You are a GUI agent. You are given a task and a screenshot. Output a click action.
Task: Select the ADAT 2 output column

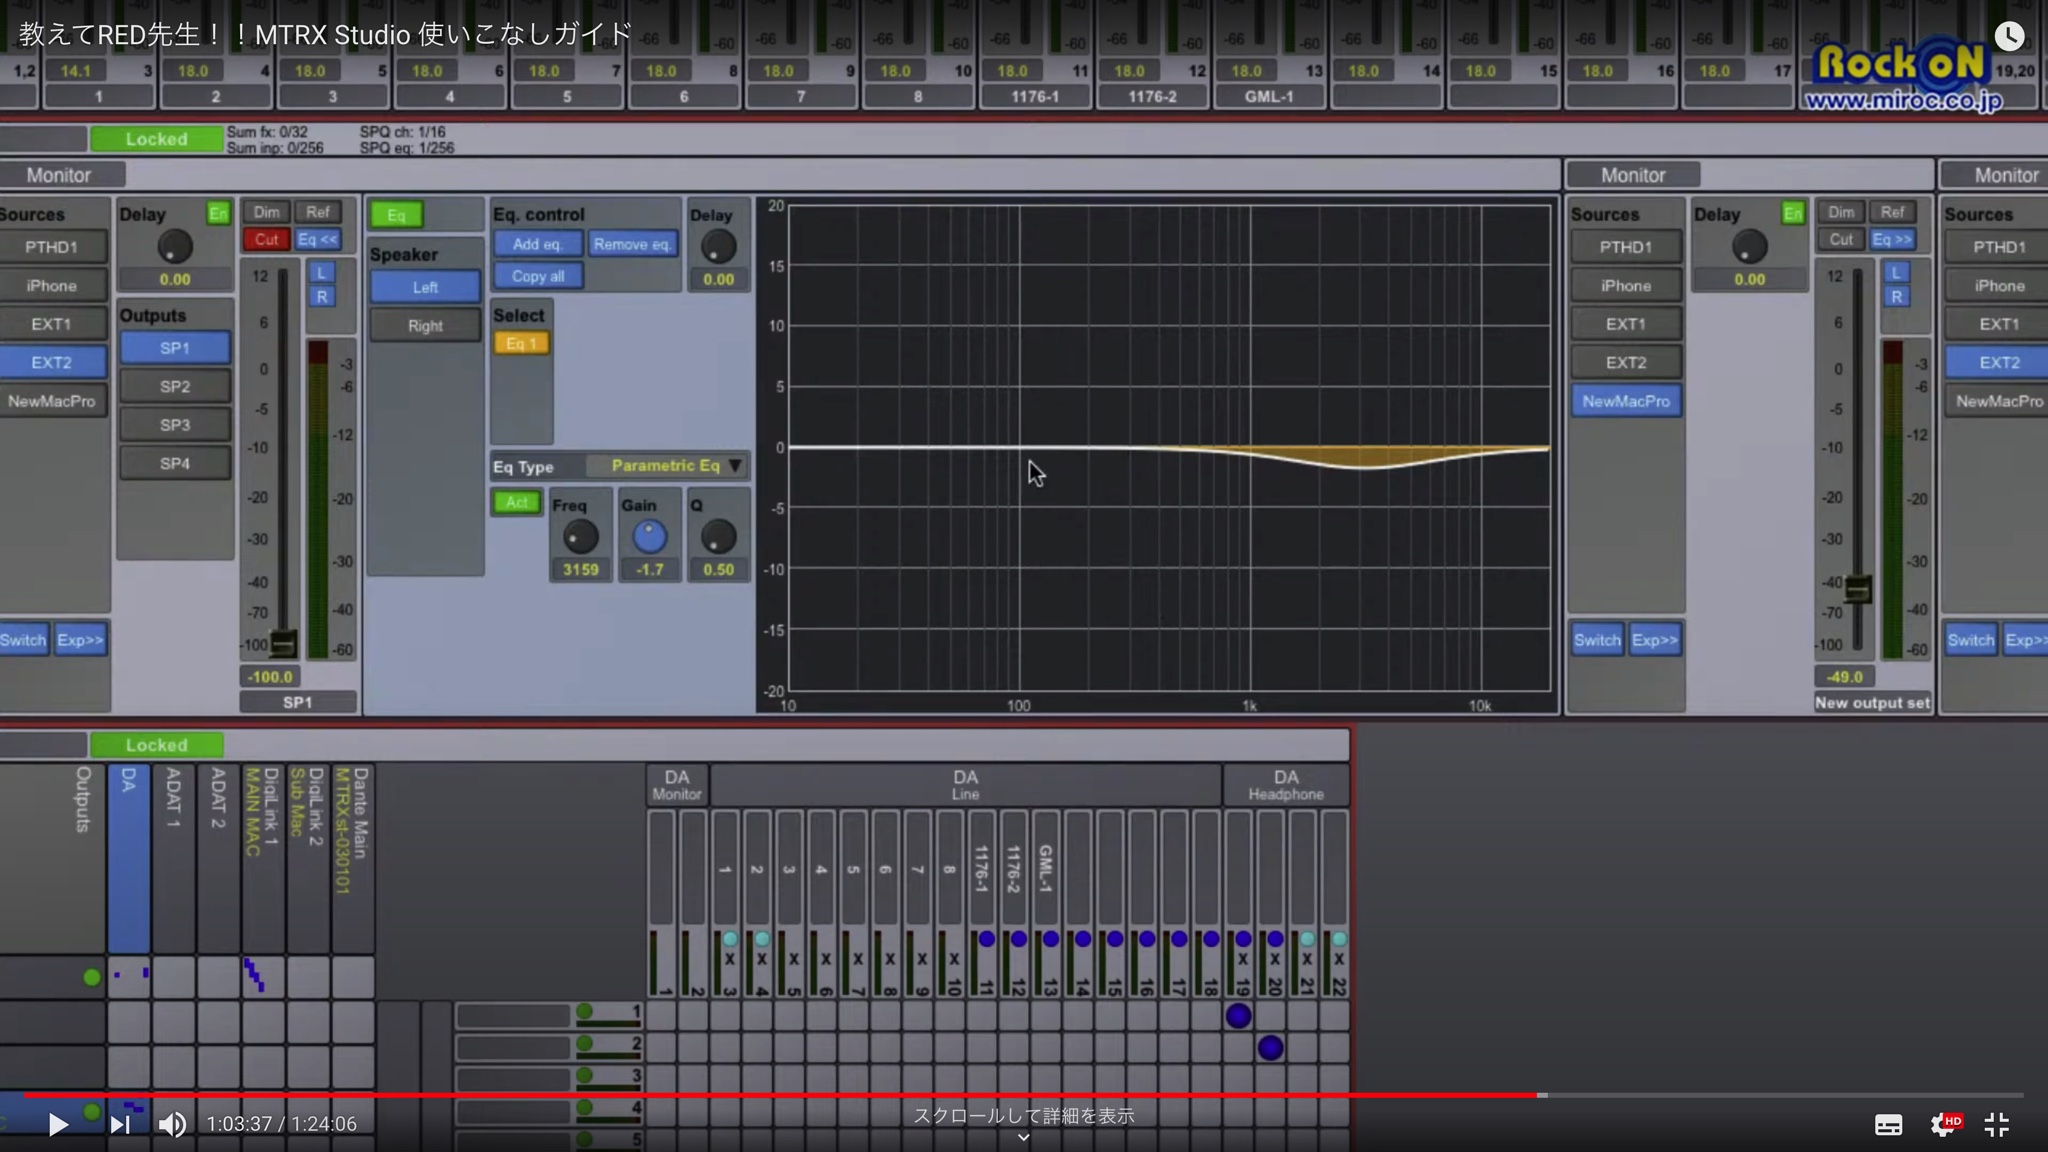point(218,858)
